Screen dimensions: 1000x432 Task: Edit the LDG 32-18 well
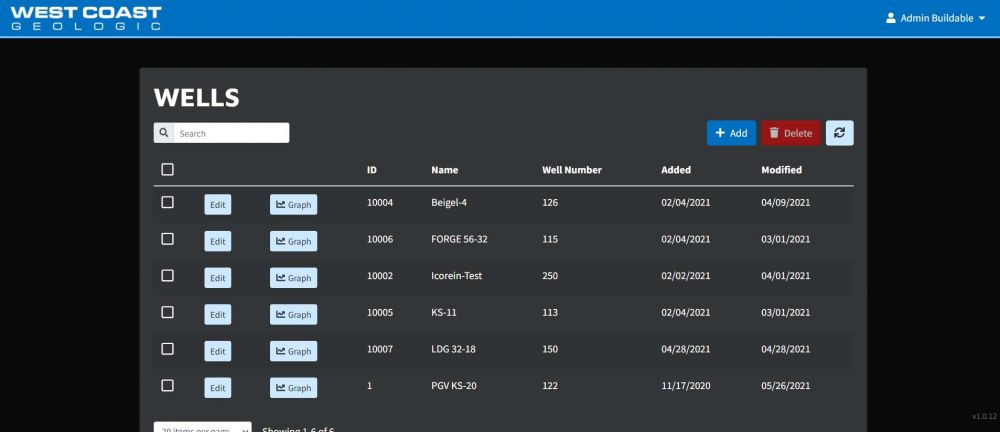[217, 351]
